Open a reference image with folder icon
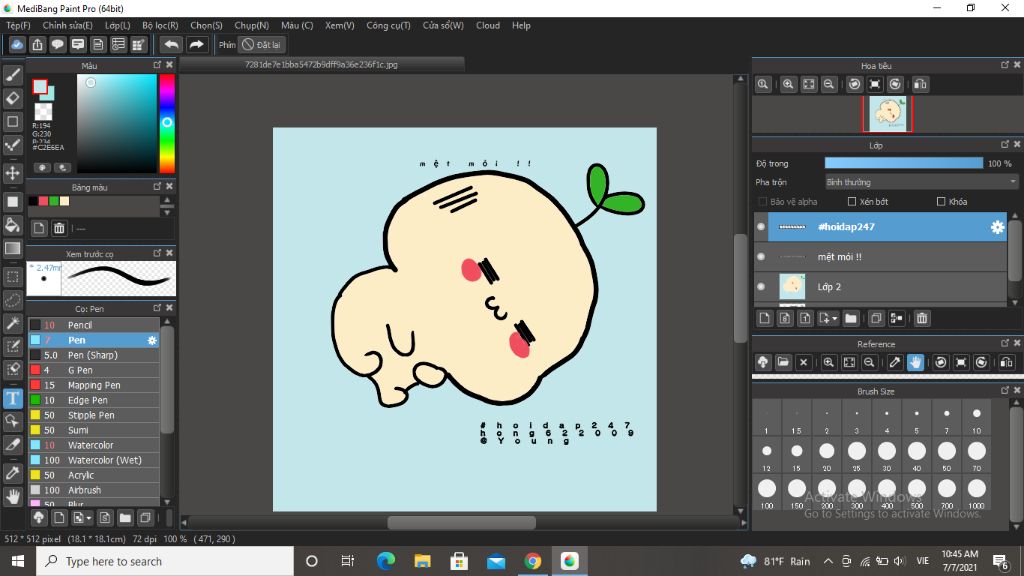1024x576 pixels. 783,362
